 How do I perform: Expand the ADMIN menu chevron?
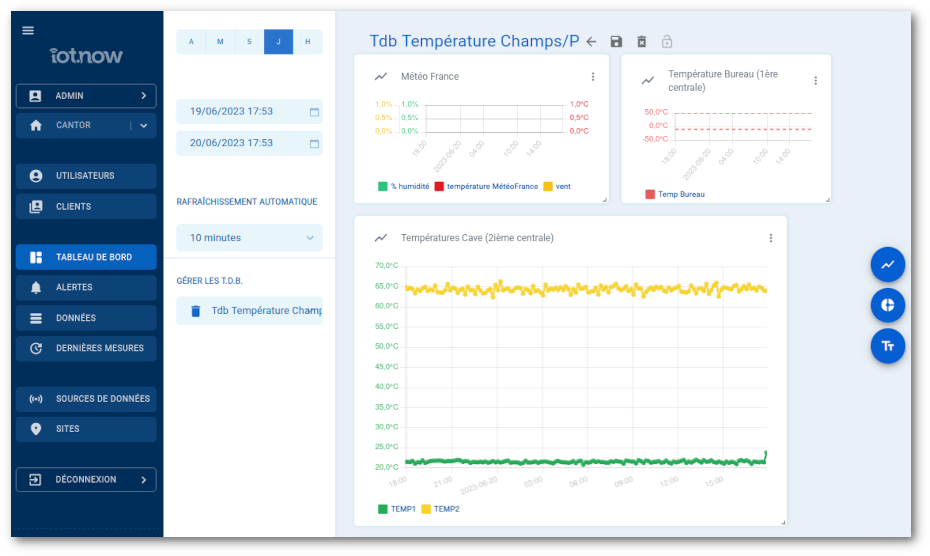(143, 96)
